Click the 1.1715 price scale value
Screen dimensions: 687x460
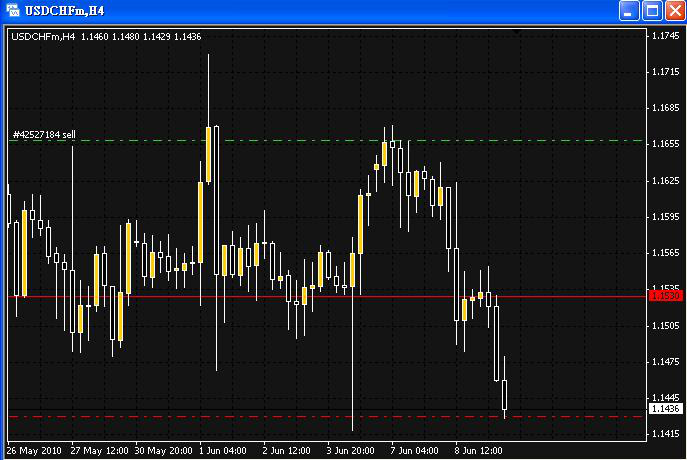666,72
